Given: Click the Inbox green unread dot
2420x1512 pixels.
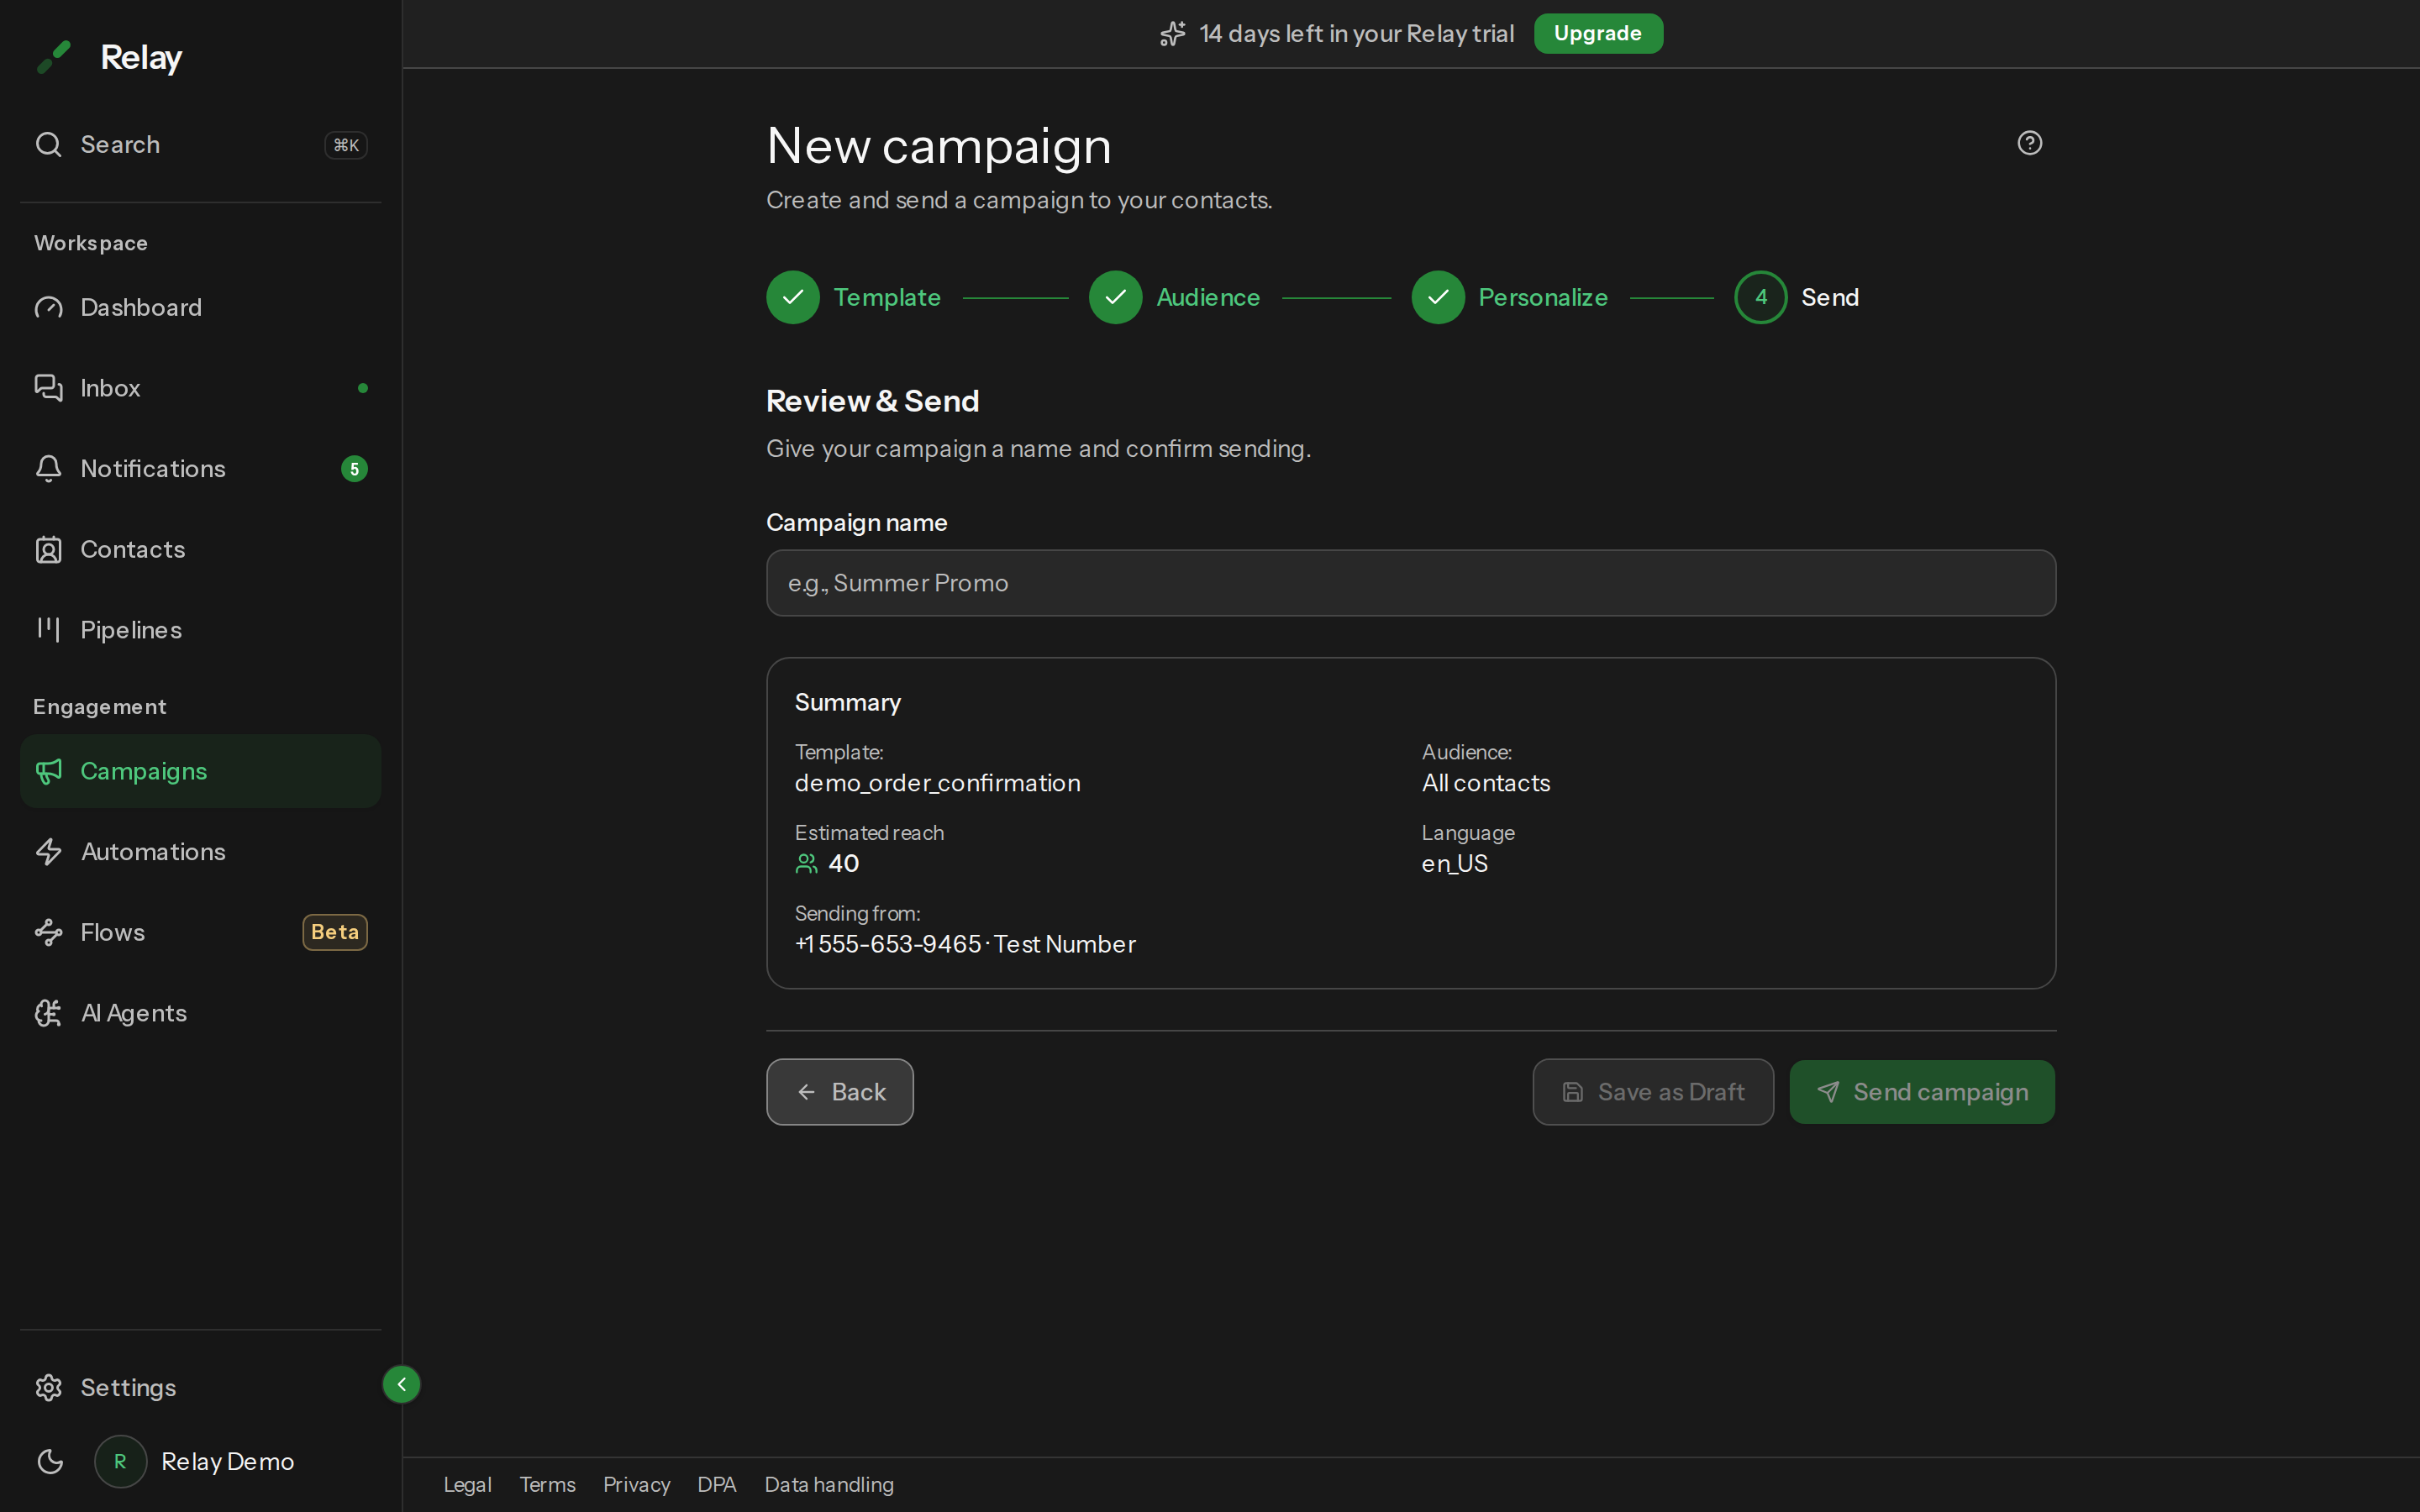Looking at the screenshot, I should (363, 388).
